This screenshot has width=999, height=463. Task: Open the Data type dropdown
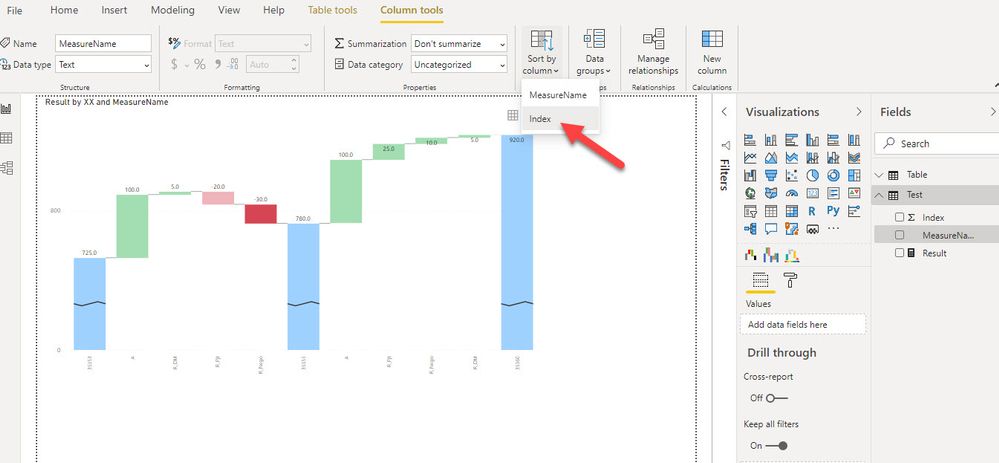pyautogui.click(x=103, y=64)
